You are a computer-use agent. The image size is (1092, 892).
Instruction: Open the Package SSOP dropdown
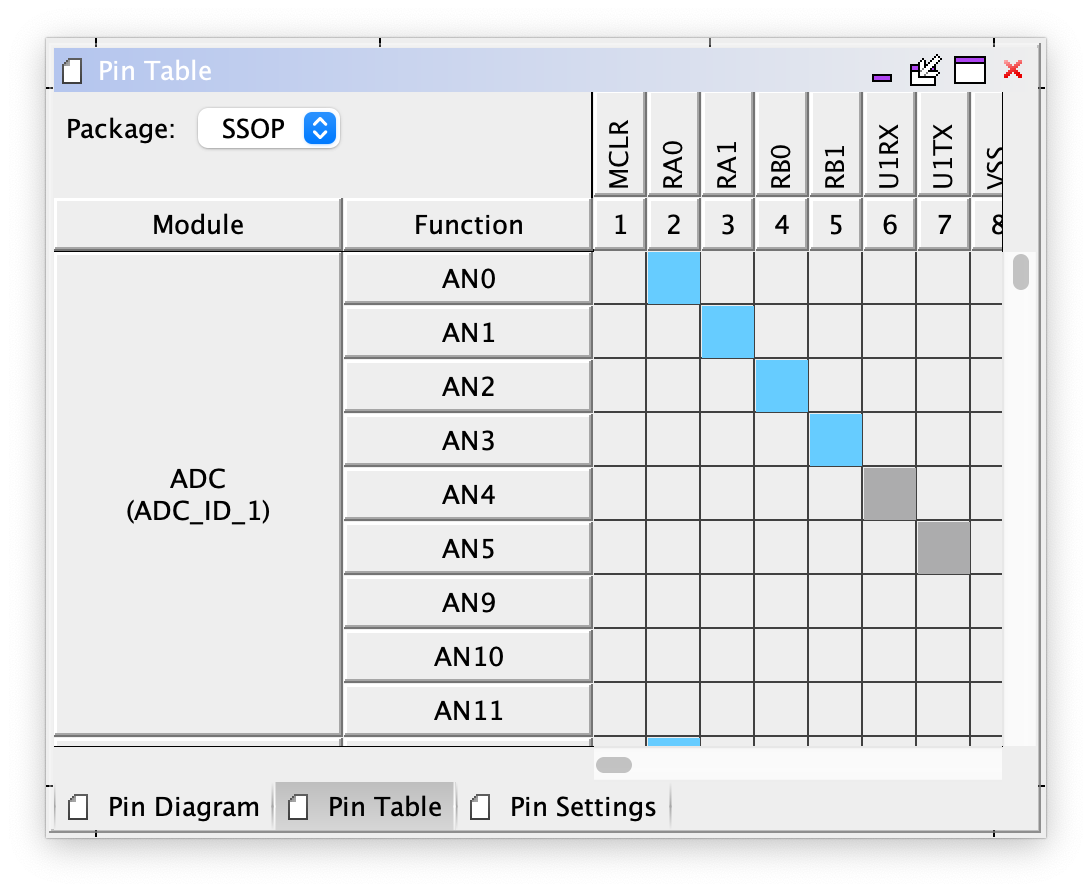tap(268, 128)
